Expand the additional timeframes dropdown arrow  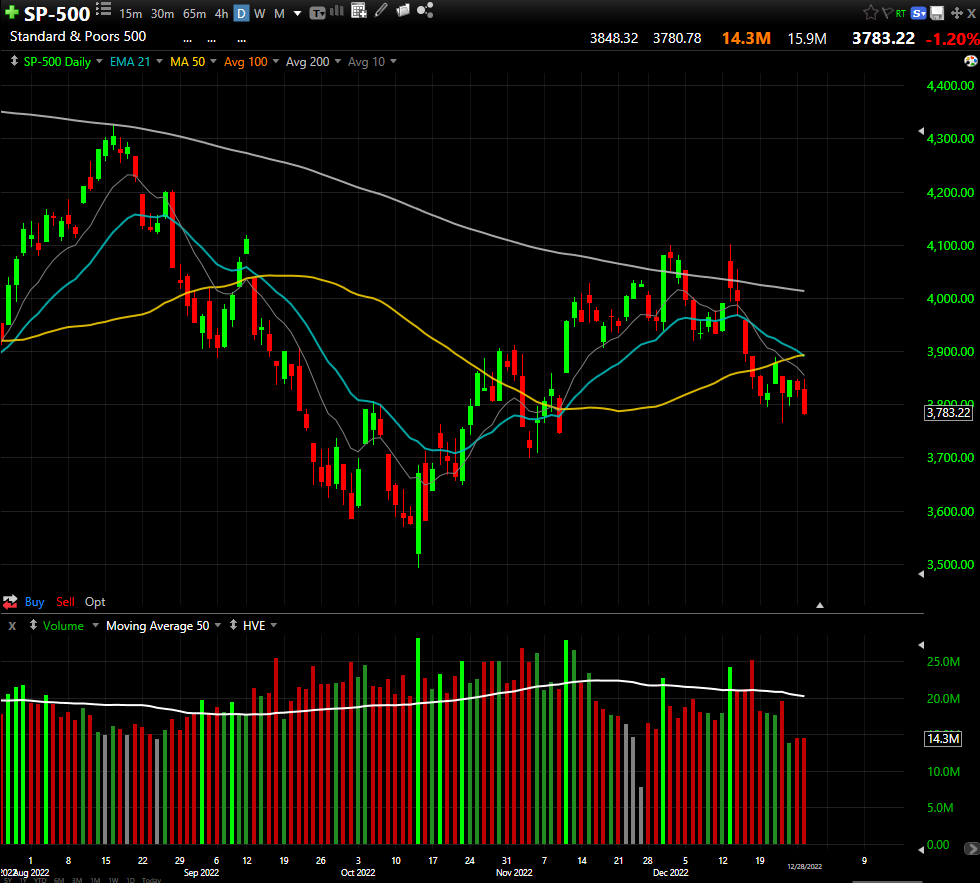298,13
